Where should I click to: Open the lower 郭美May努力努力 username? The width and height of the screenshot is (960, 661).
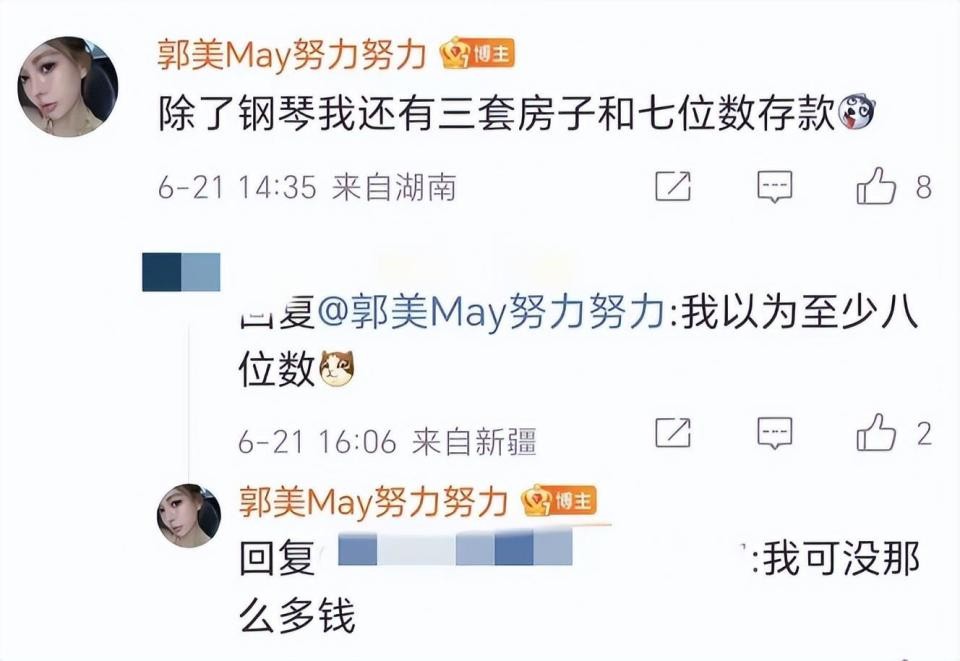(x=373, y=502)
